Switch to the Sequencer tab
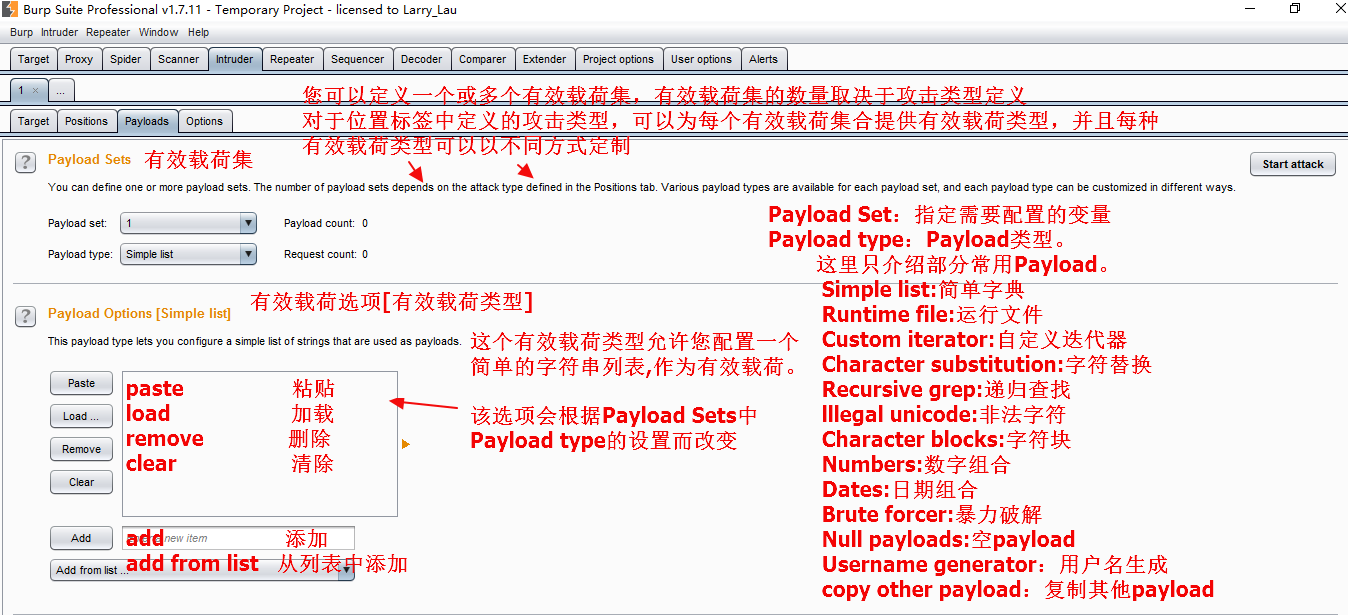Screen dimensions: 1348x615 coord(357,59)
